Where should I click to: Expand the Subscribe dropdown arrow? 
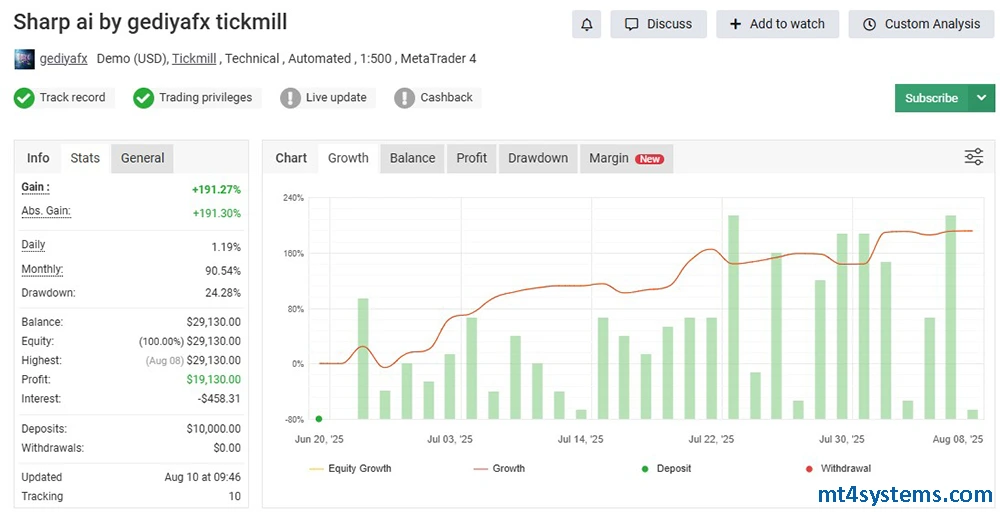click(x=981, y=98)
